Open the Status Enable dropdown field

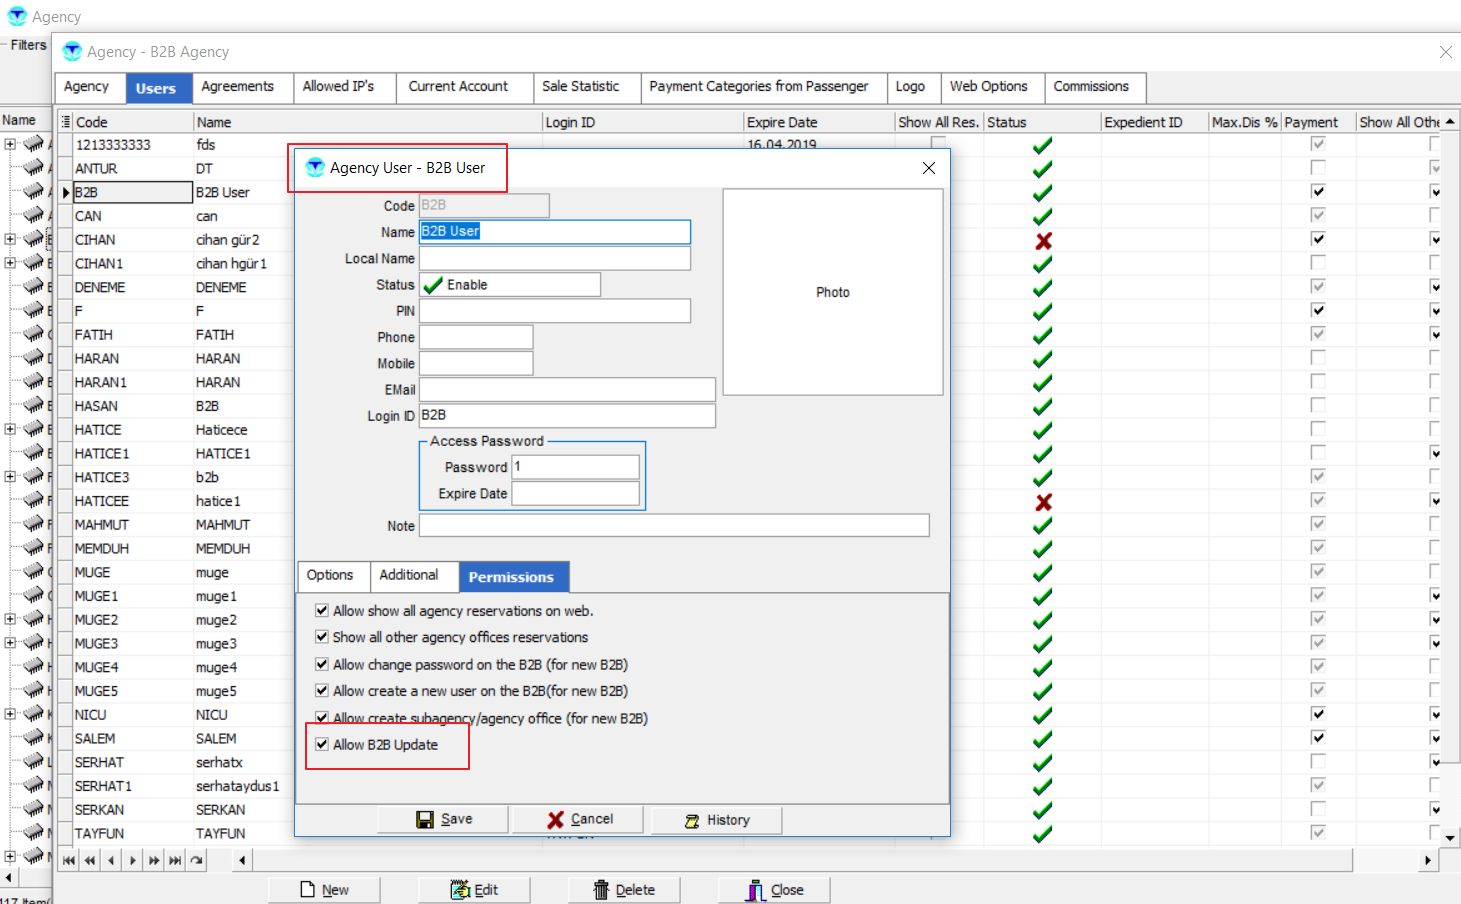(x=510, y=285)
